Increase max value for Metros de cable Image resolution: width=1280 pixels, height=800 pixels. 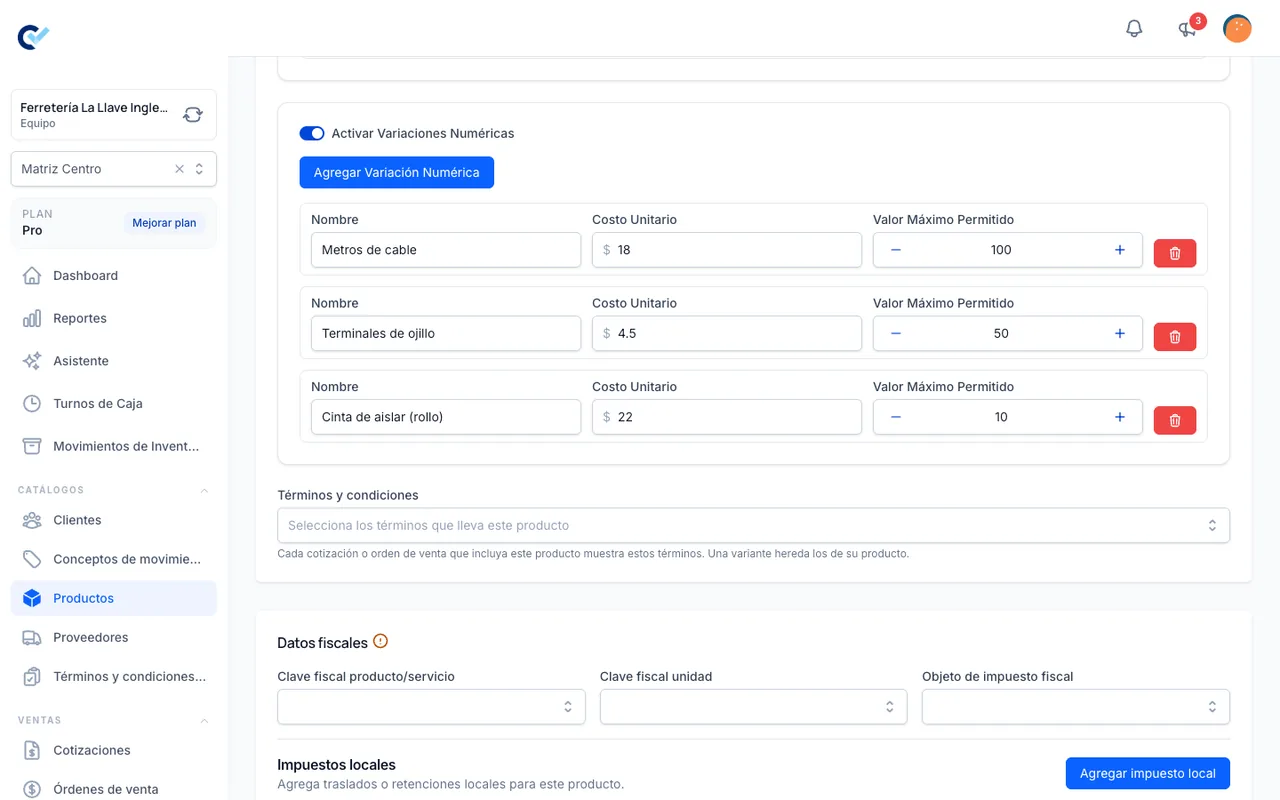pos(1120,250)
